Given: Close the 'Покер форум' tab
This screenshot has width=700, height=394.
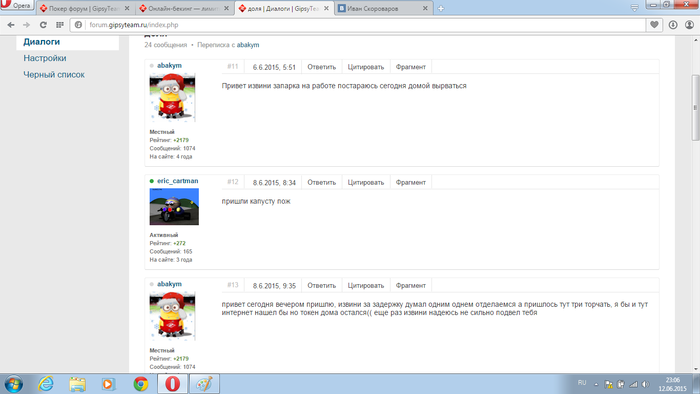Looking at the screenshot, I should tap(127, 8).
